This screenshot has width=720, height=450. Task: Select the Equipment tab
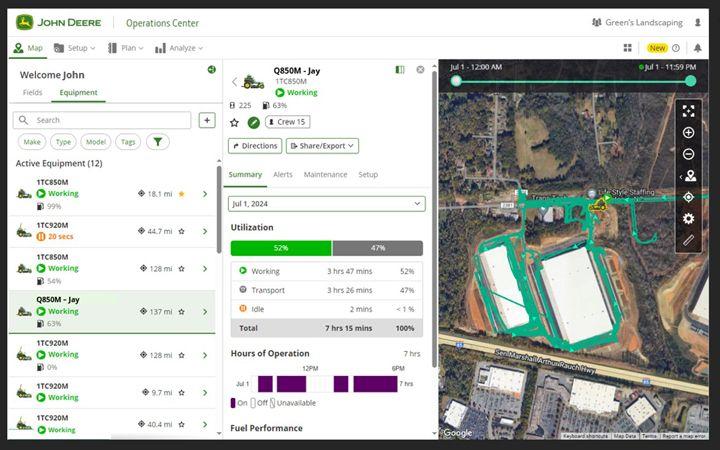point(79,92)
